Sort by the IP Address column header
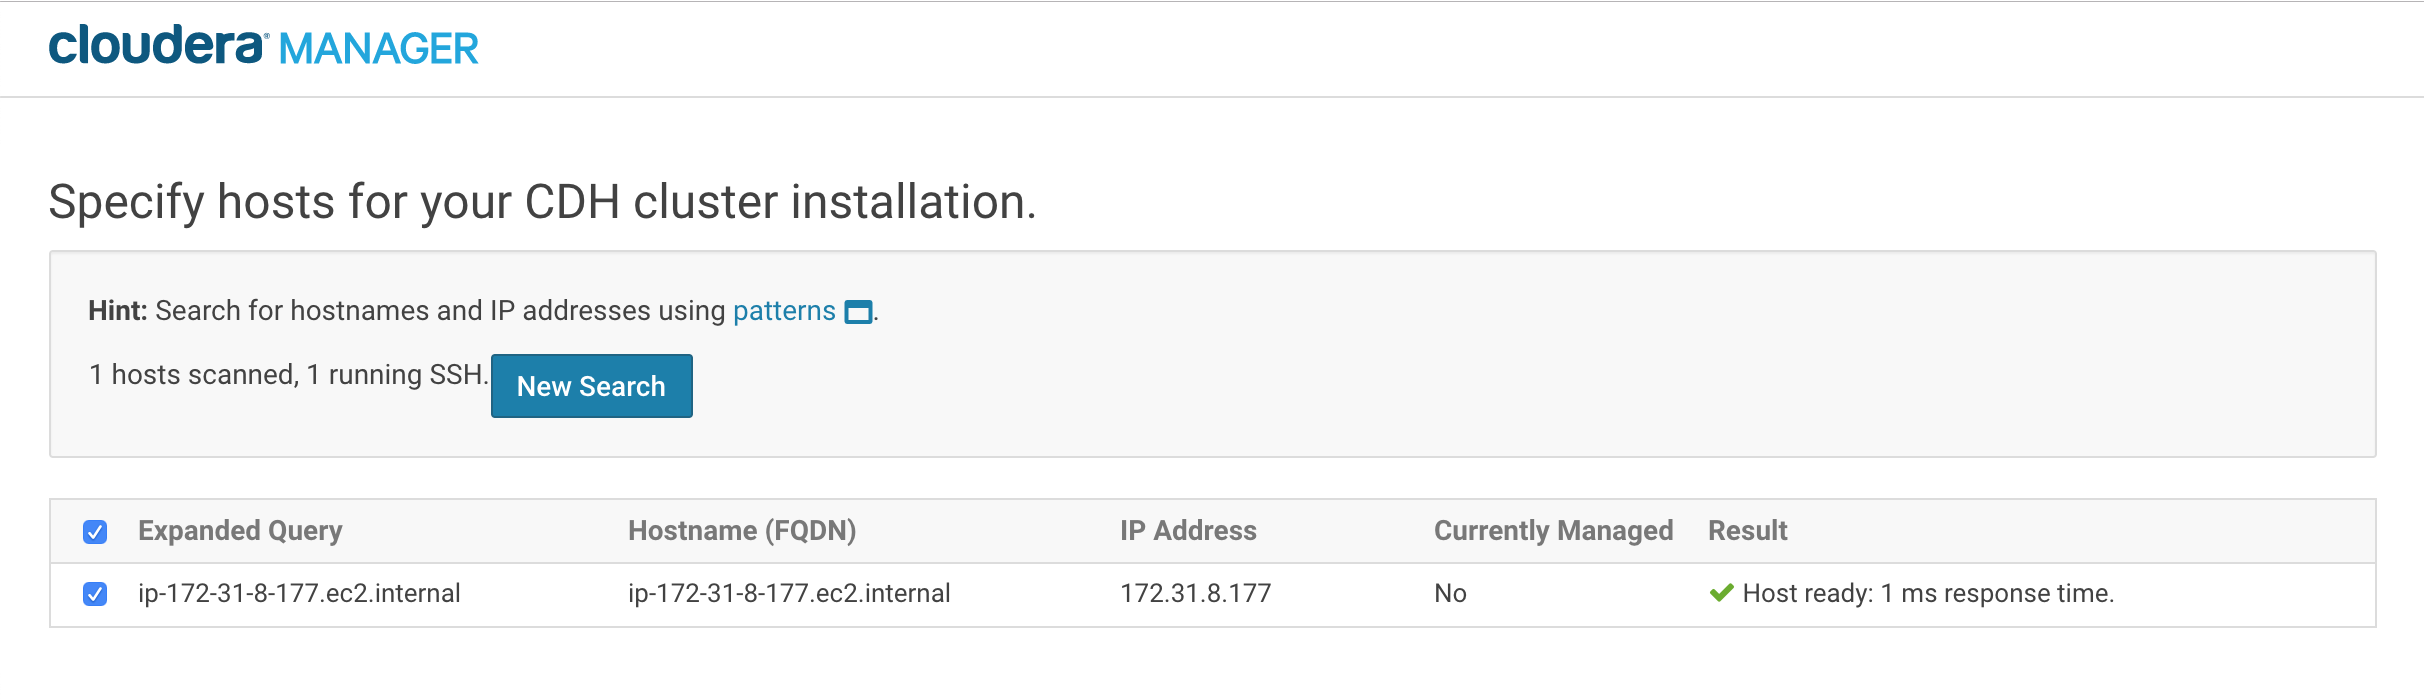Image resolution: width=2424 pixels, height=700 pixels. (1188, 531)
